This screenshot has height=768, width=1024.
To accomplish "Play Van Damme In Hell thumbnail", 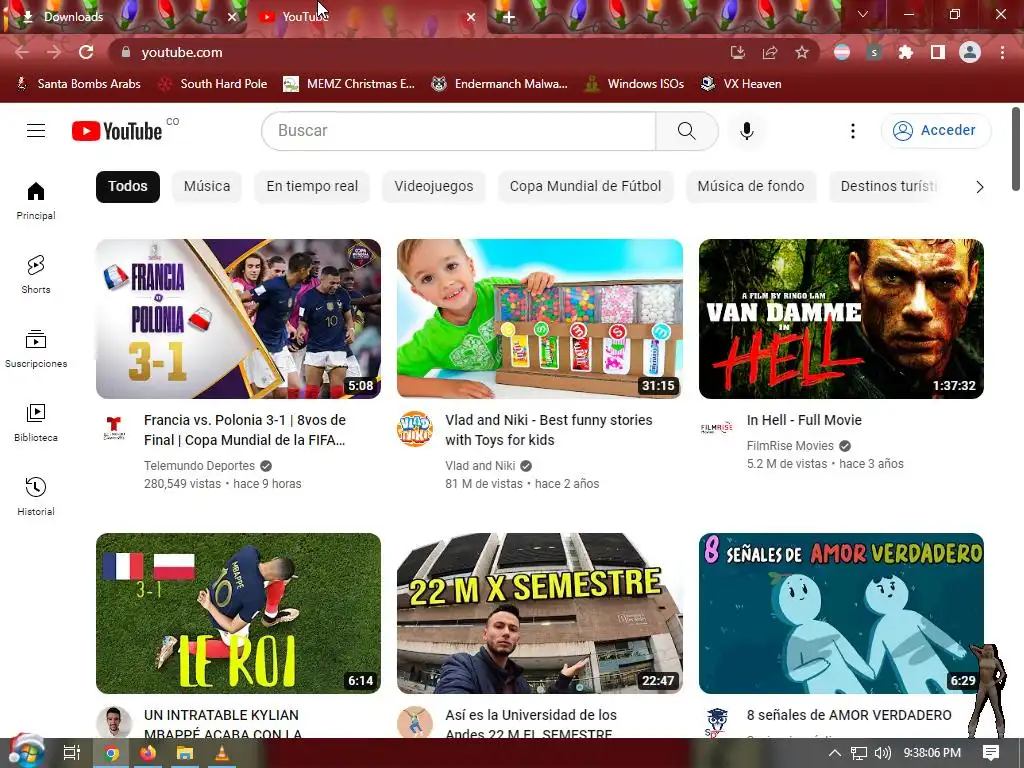I will 841,319.
